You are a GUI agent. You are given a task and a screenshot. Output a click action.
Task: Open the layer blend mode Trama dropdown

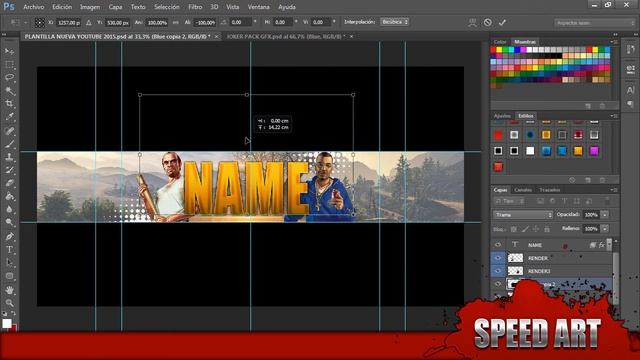pyautogui.click(x=523, y=215)
